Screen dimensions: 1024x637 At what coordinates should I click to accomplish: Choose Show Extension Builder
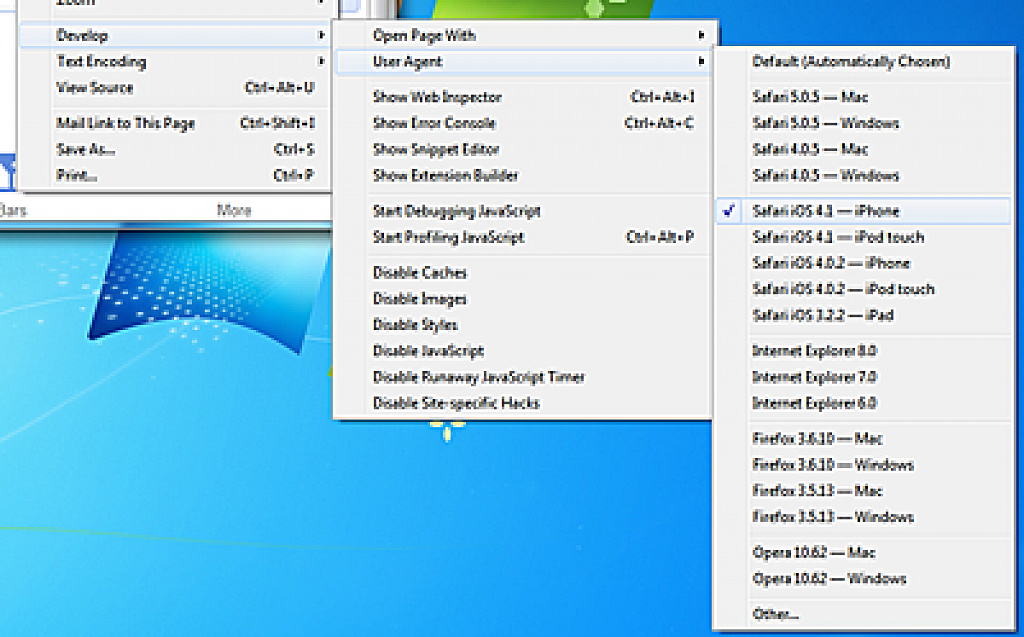[x=522, y=175]
